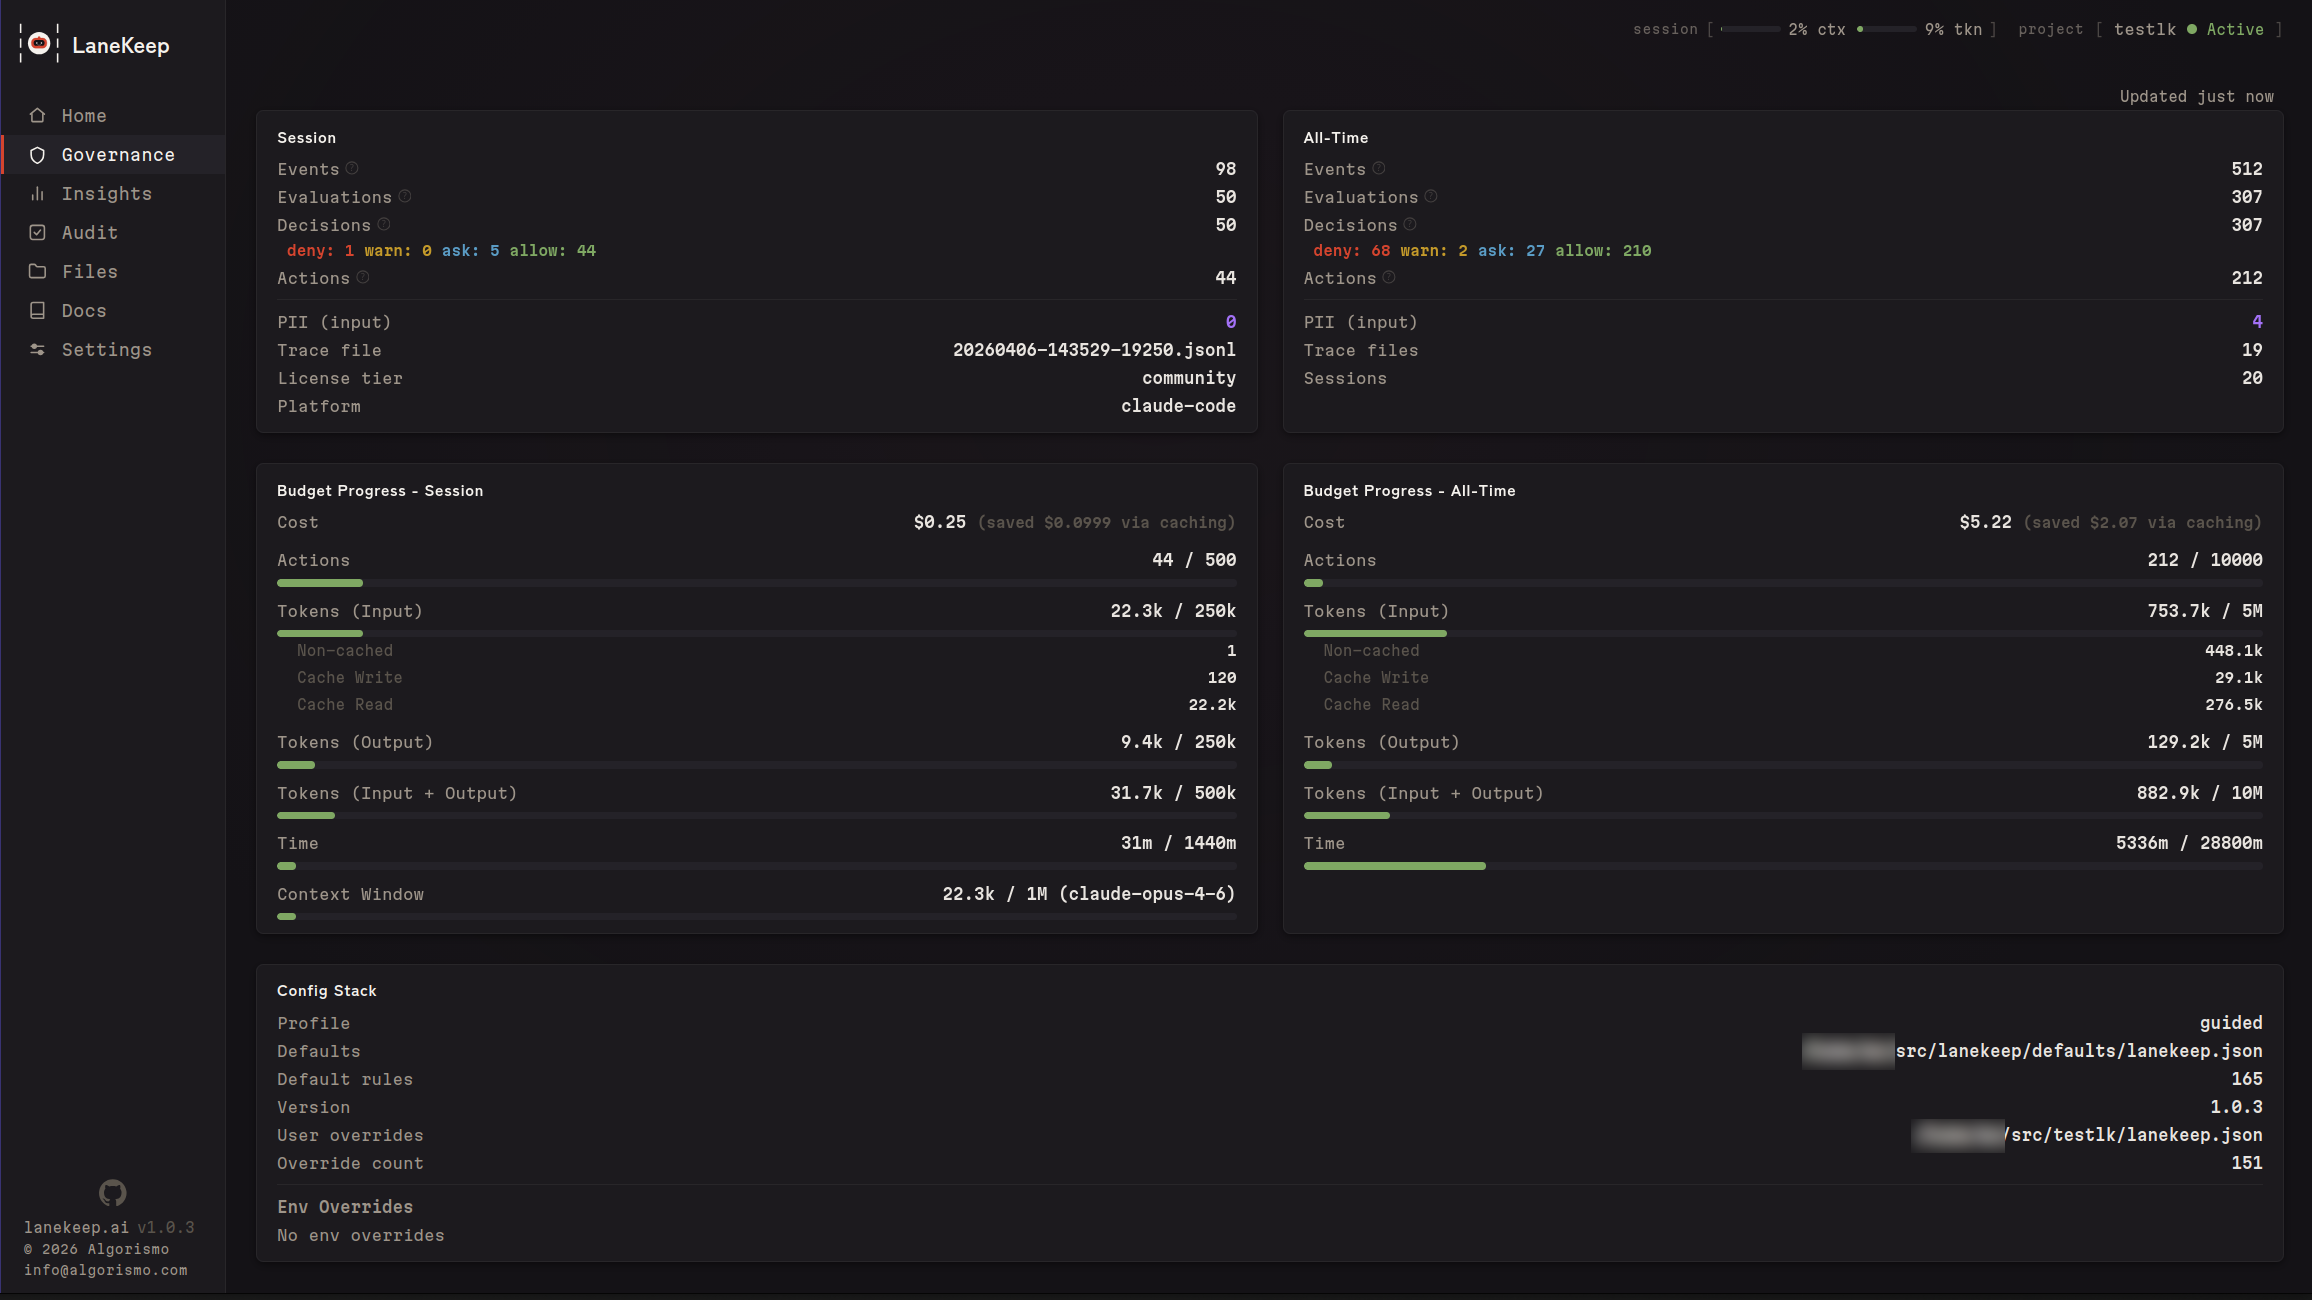Click the session tkn progress bar in header
2312x1300 pixels.
point(1887,30)
